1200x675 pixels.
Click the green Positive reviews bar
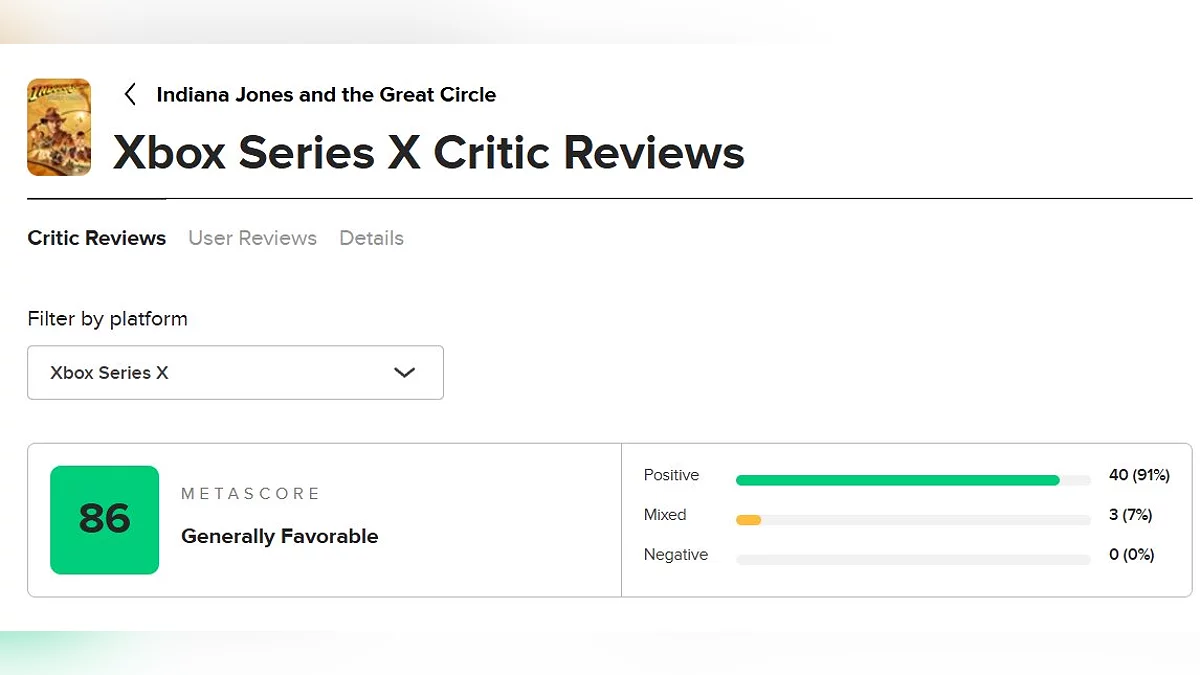pyautogui.click(x=897, y=480)
